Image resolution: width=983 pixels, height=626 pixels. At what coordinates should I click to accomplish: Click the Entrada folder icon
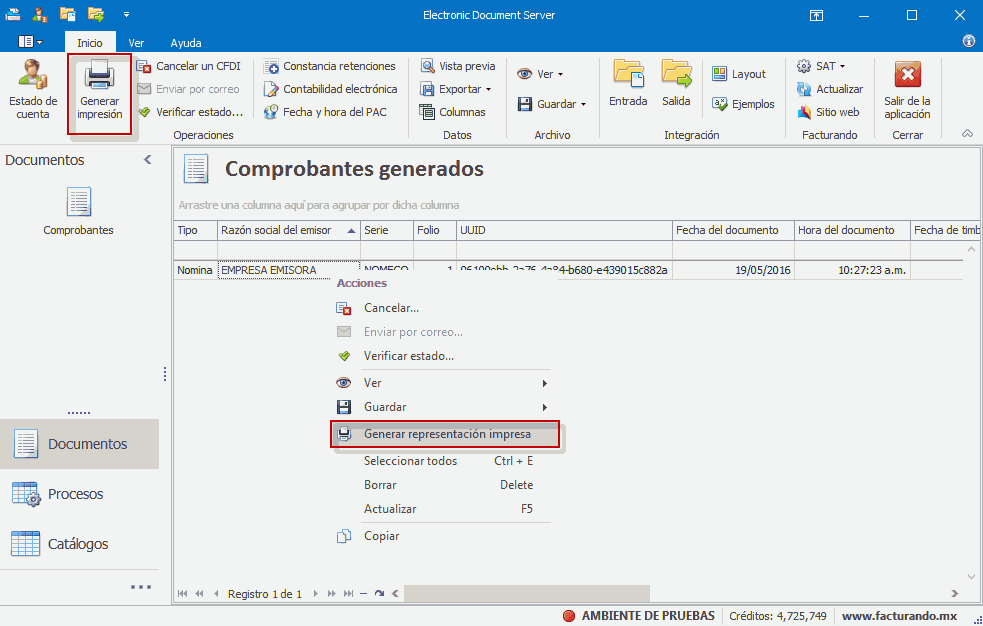point(628,76)
